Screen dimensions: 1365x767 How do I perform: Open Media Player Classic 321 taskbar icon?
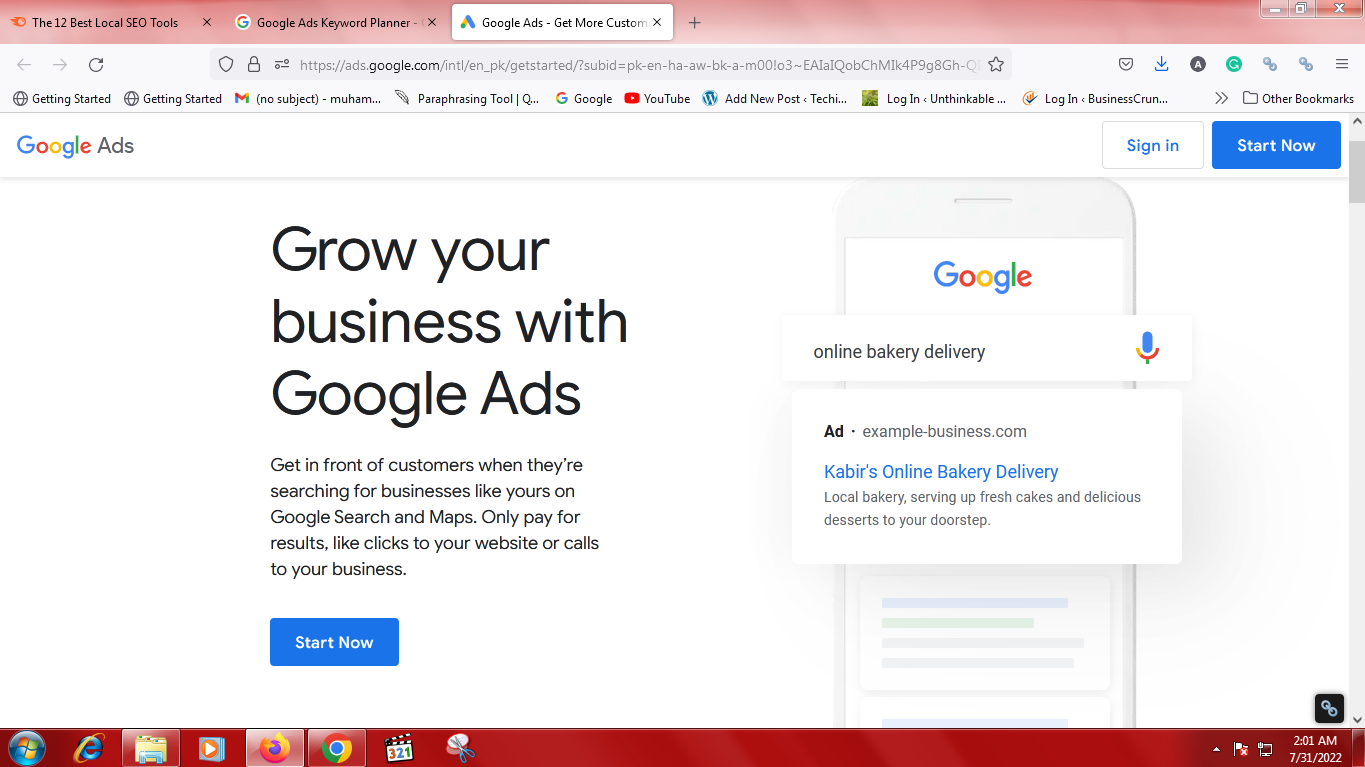(x=399, y=748)
